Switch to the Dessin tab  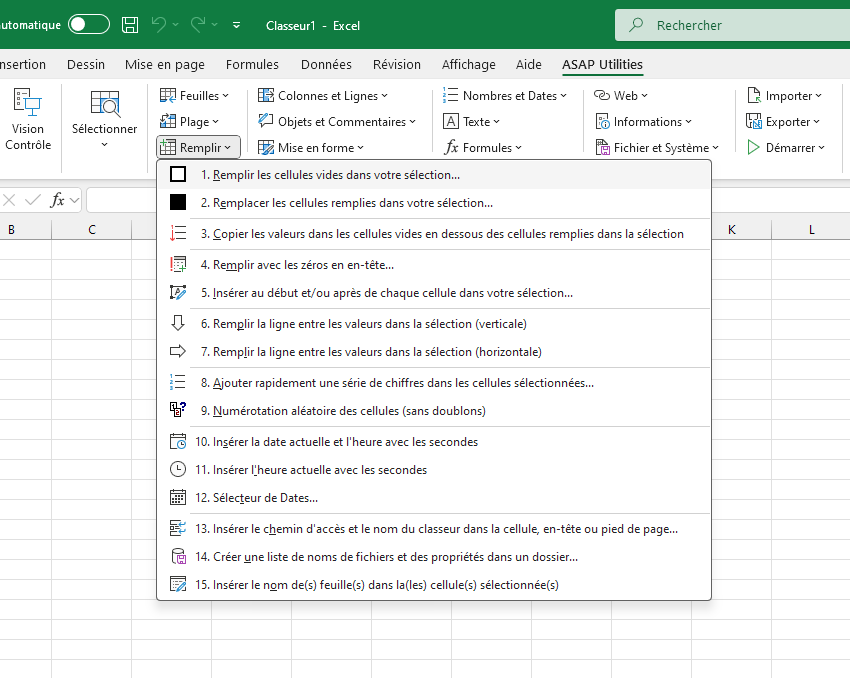click(86, 64)
